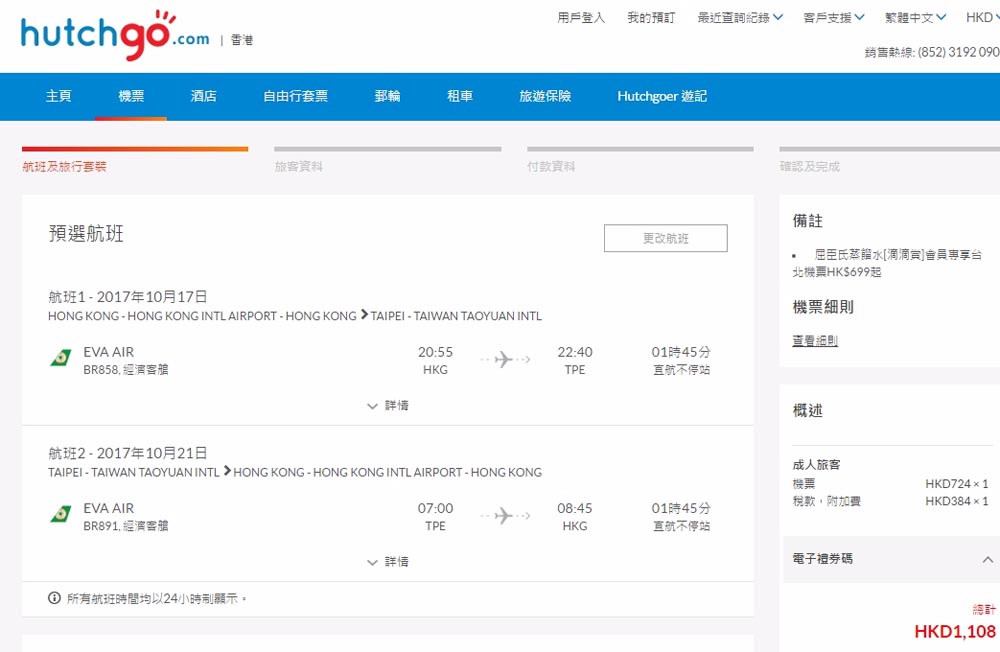Click the 航班1 - 2017年10月17日 heading
Viewport: 1000px width, 652px height.
coord(128,297)
